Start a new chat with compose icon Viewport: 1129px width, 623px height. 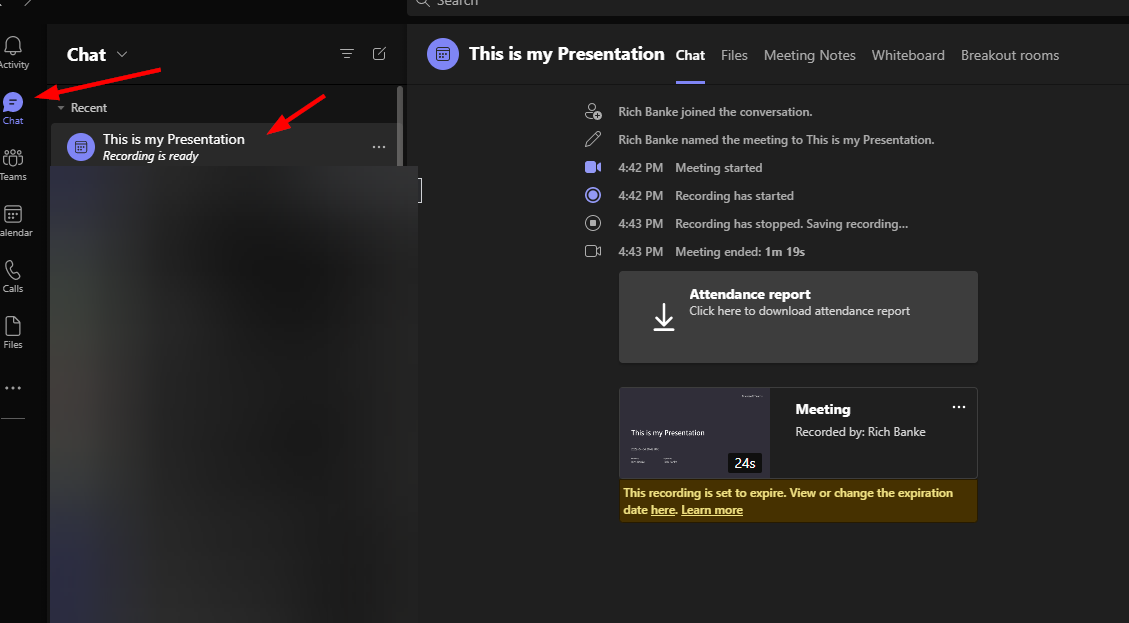379,54
